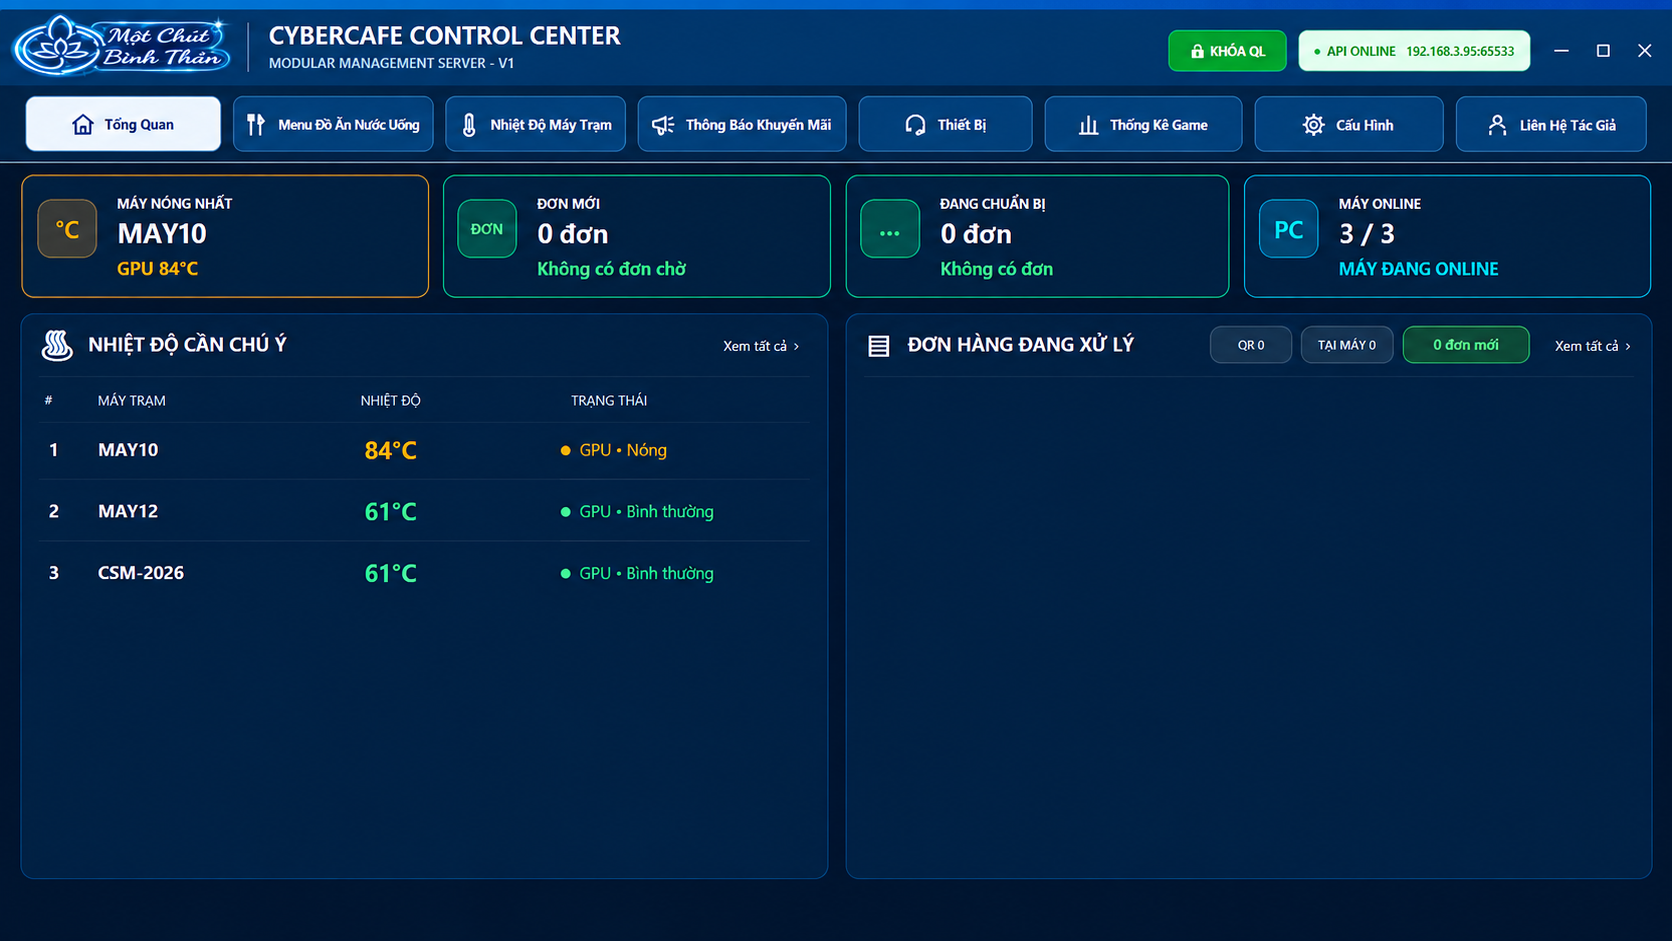Click the bar chart Thống Kê Game icon
This screenshot has height=941, width=1672.
pos(1088,124)
